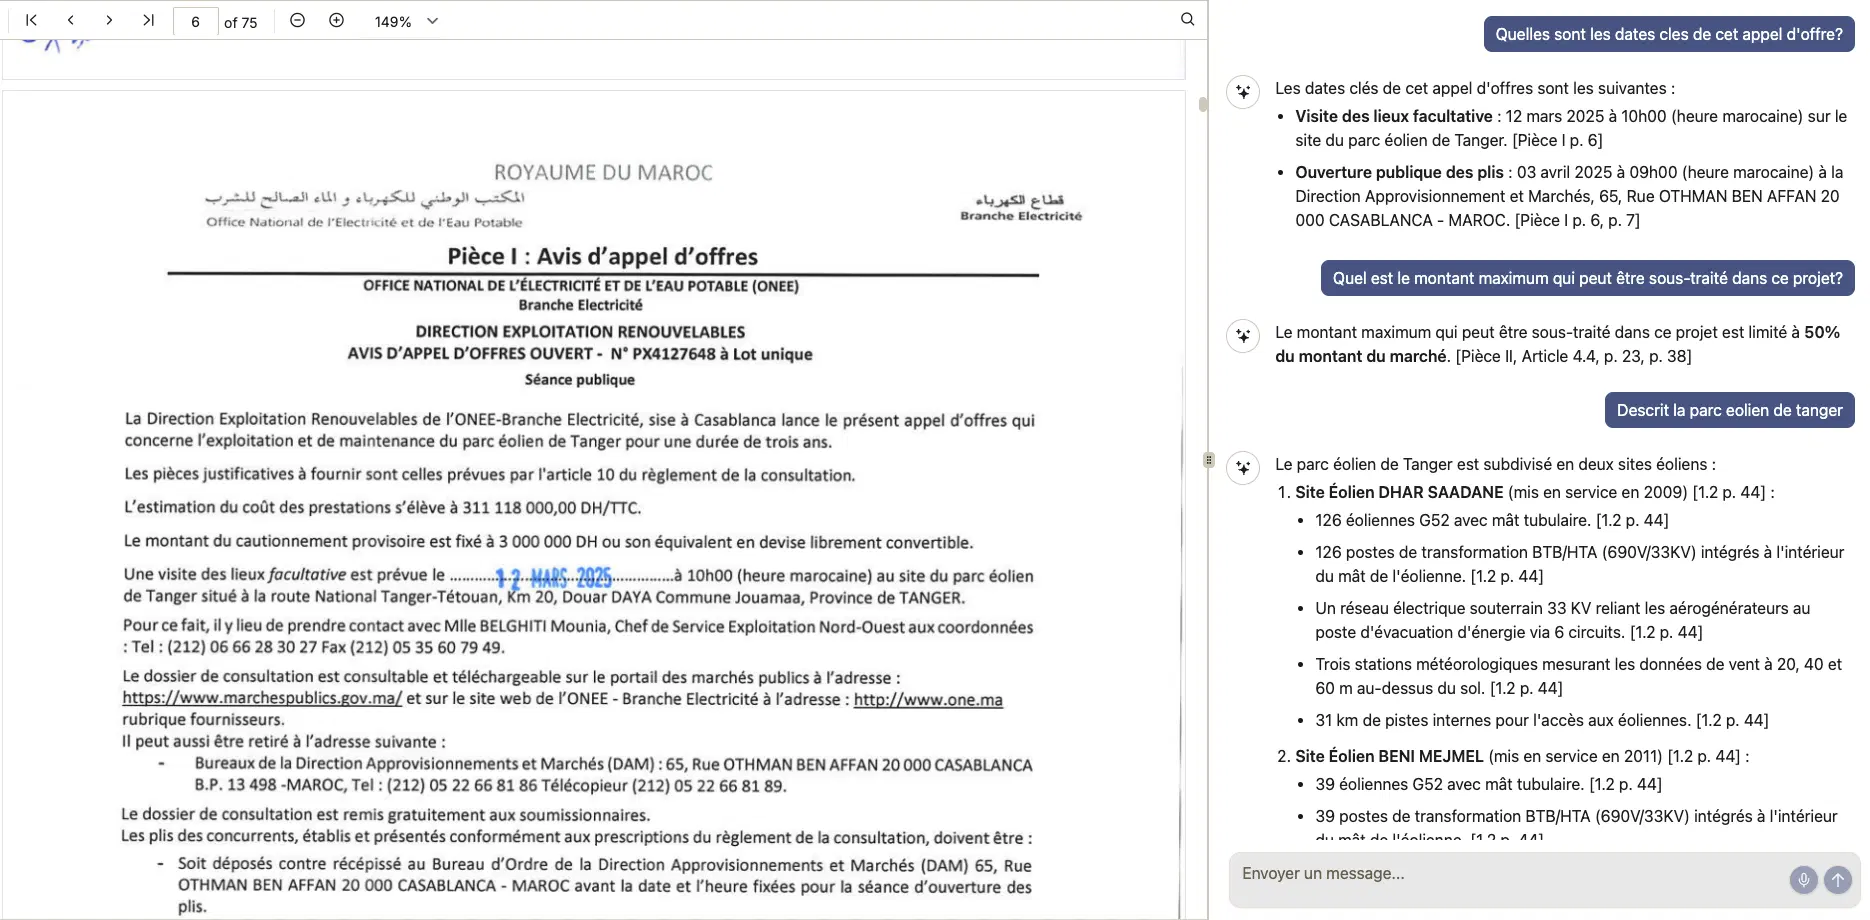Click the ROYAUME DU MAROC header
Image resolution: width=1870 pixels, height=920 pixels.
coord(603,172)
